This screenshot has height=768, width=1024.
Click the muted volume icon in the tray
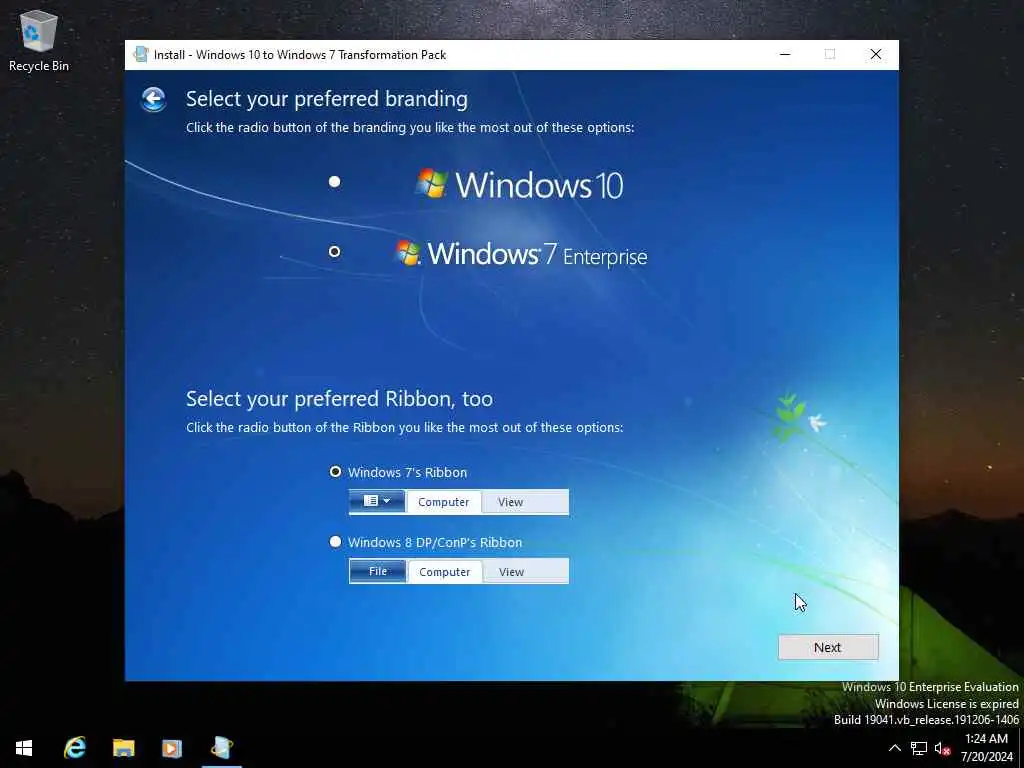(x=942, y=748)
